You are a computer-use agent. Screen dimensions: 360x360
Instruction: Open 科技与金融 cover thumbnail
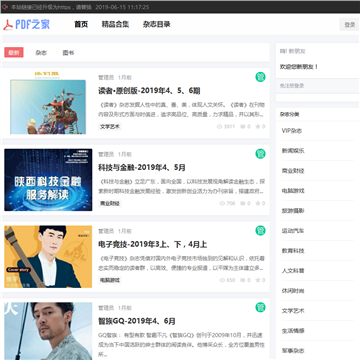48,180
